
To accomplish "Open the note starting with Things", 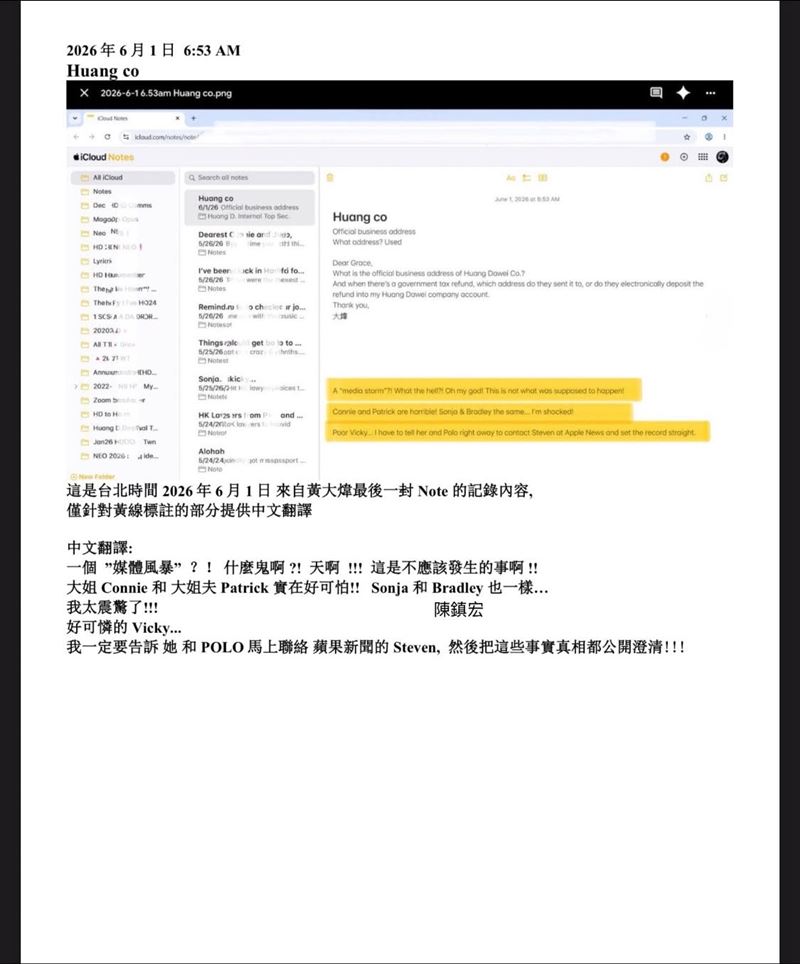I will coord(250,352).
